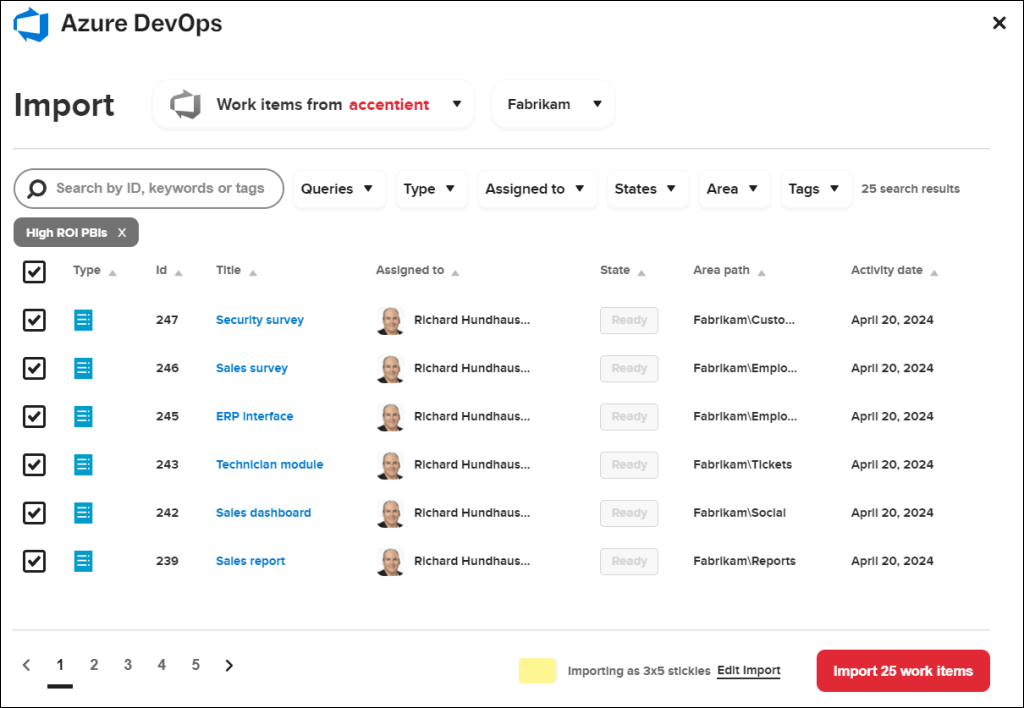Click work item type icon for ERP interface
The image size is (1024, 708).
point(83,417)
